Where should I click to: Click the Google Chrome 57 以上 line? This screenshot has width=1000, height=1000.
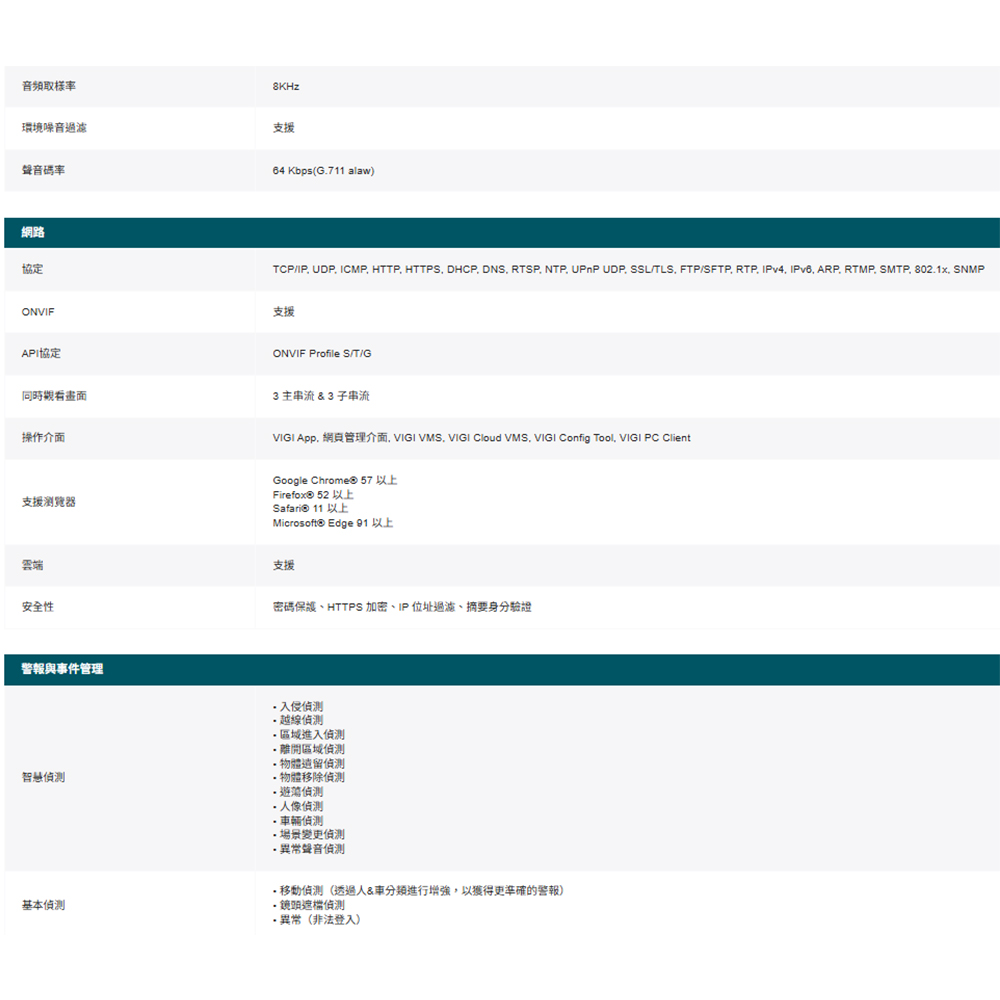tap(335, 481)
